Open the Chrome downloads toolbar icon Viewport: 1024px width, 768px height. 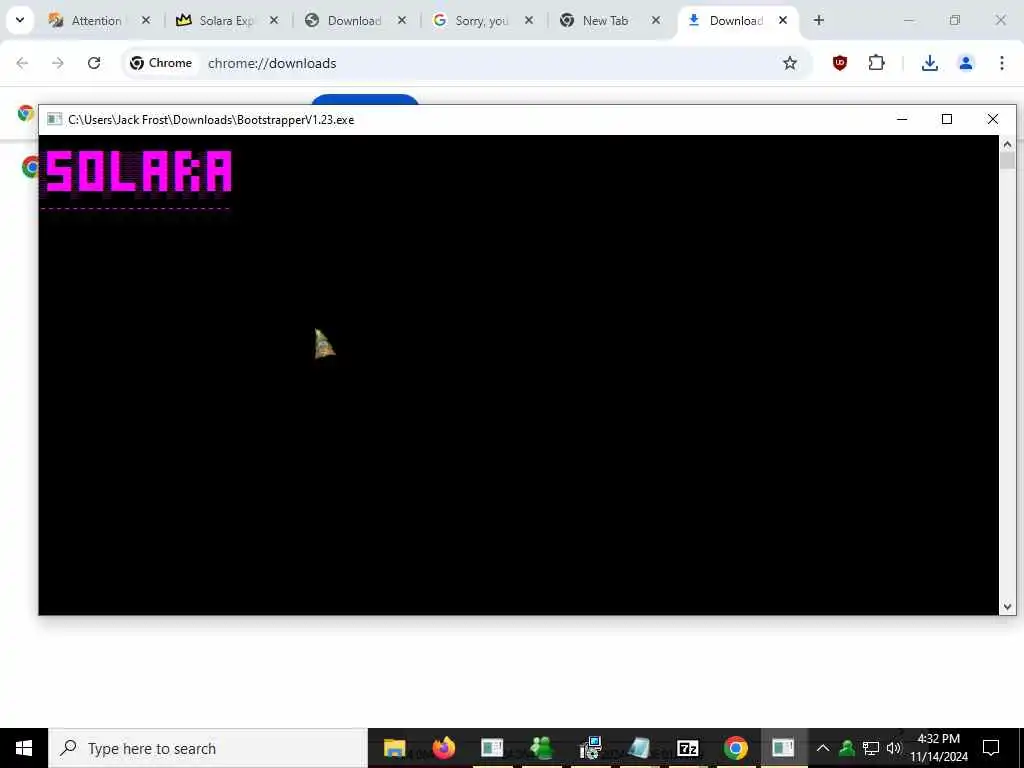pos(930,63)
